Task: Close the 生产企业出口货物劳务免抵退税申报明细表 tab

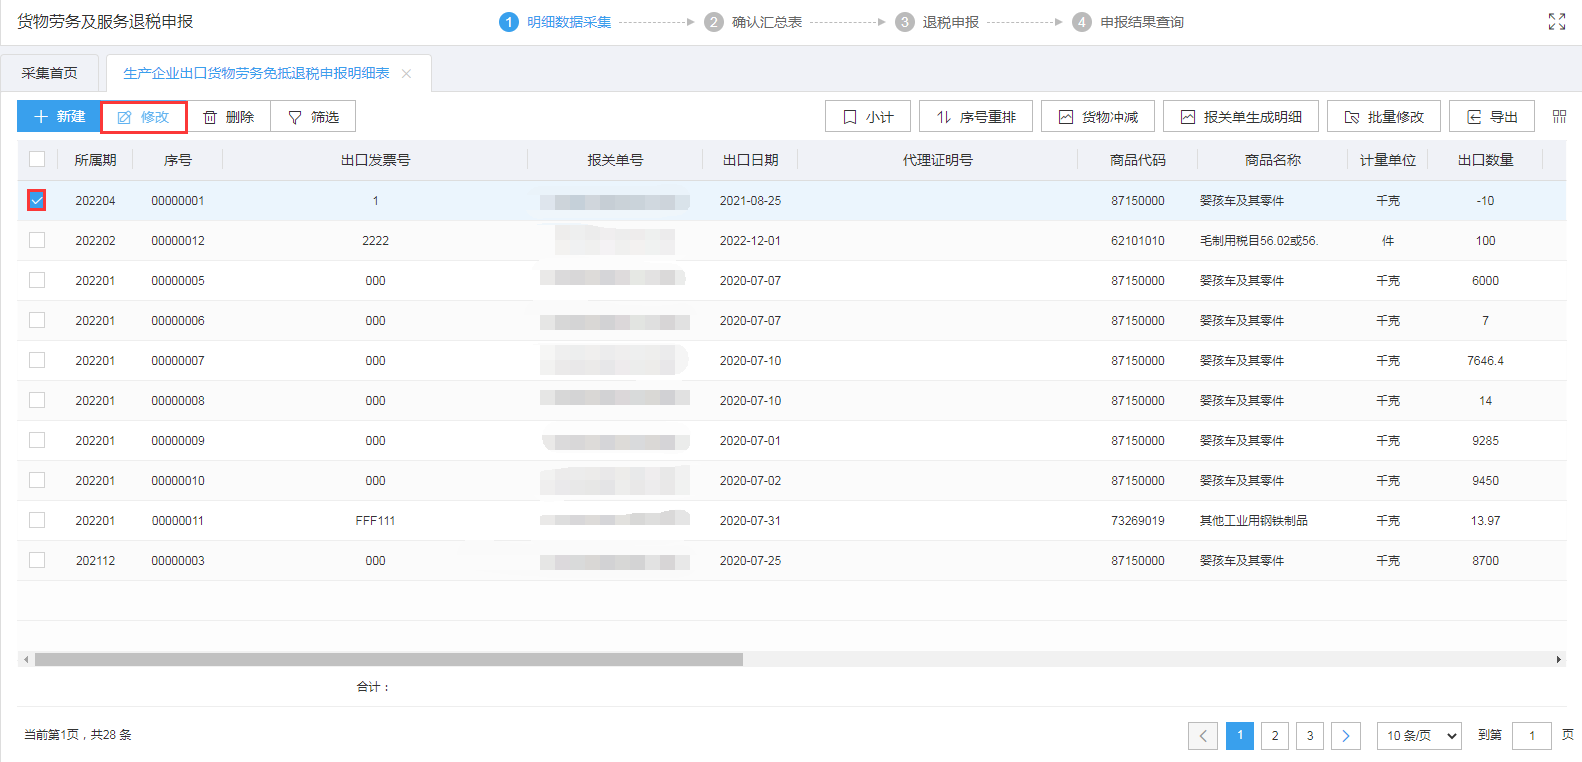Action: pos(406,74)
